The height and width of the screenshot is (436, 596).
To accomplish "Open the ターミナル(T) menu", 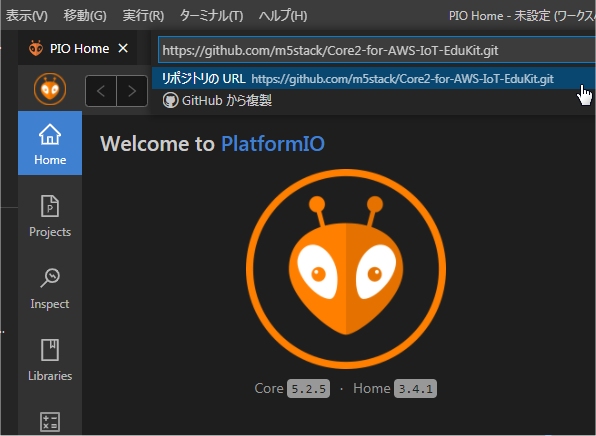I will (x=211, y=16).
